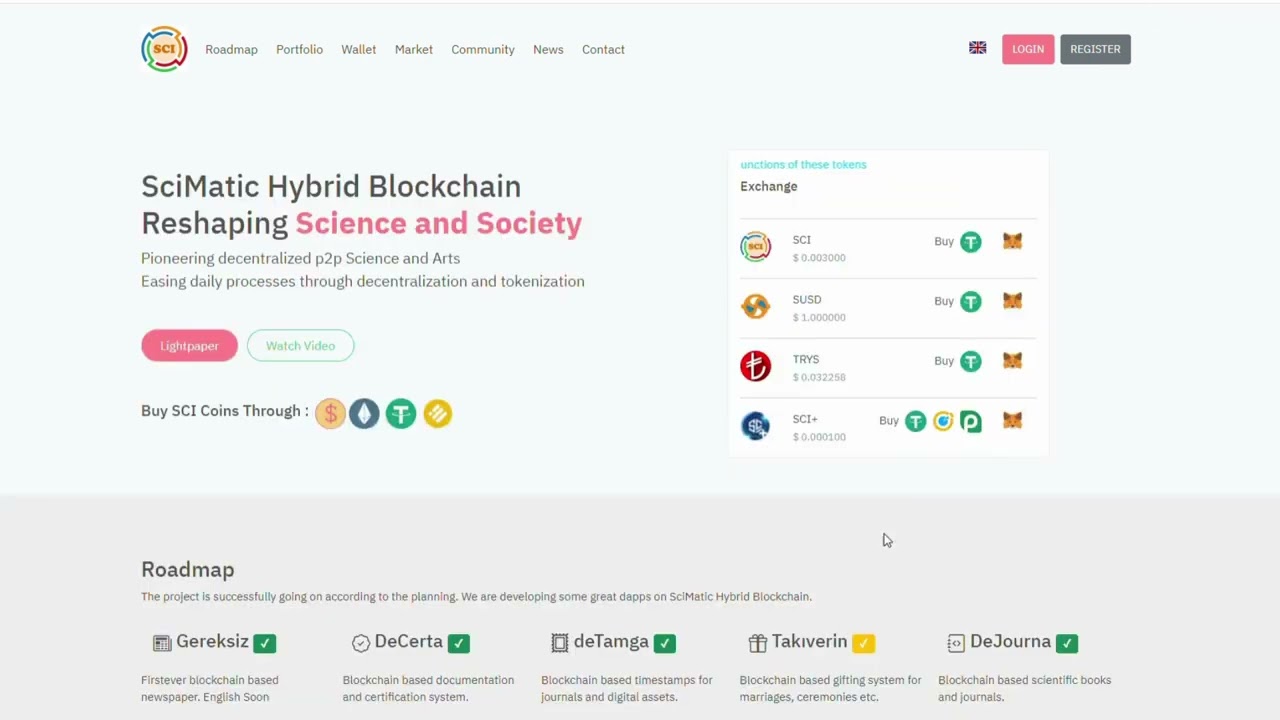Click the DeJourna journal icon
1280x720 pixels.
point(956,643)
